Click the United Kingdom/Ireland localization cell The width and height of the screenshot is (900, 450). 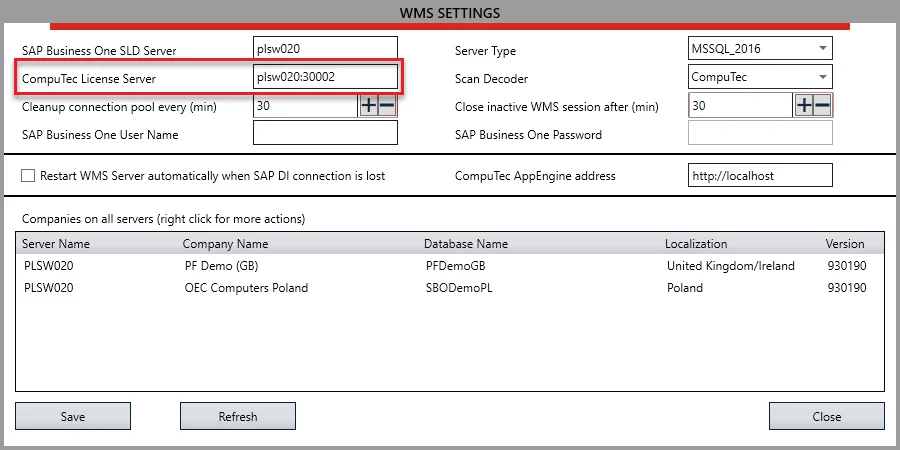click(731, 266)
